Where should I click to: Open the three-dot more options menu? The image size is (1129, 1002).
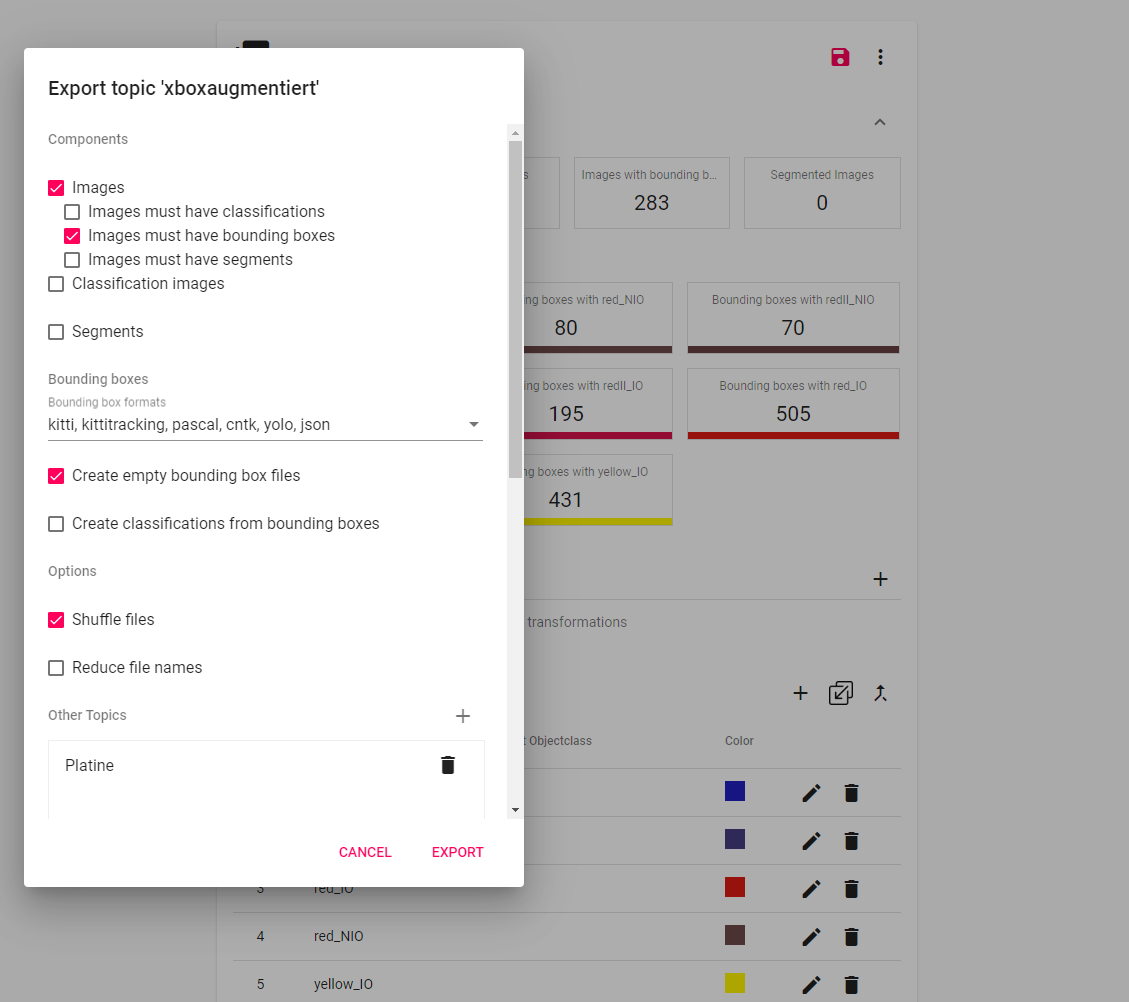[x=880, y=57]
